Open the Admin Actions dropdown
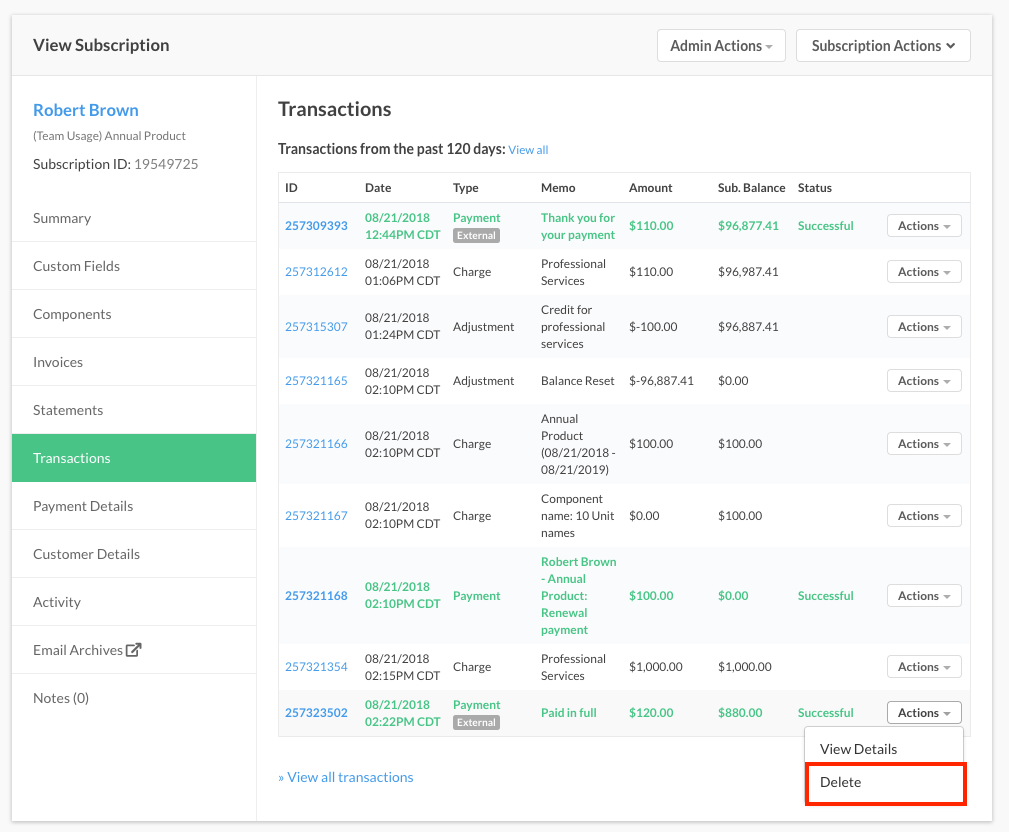This screenshot has height=832, width=1009. pos(721,46)
